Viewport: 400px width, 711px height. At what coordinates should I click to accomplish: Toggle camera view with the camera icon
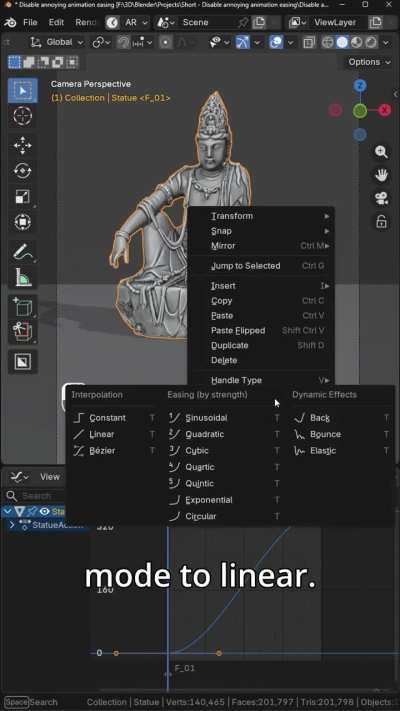[x=381, y=198]
